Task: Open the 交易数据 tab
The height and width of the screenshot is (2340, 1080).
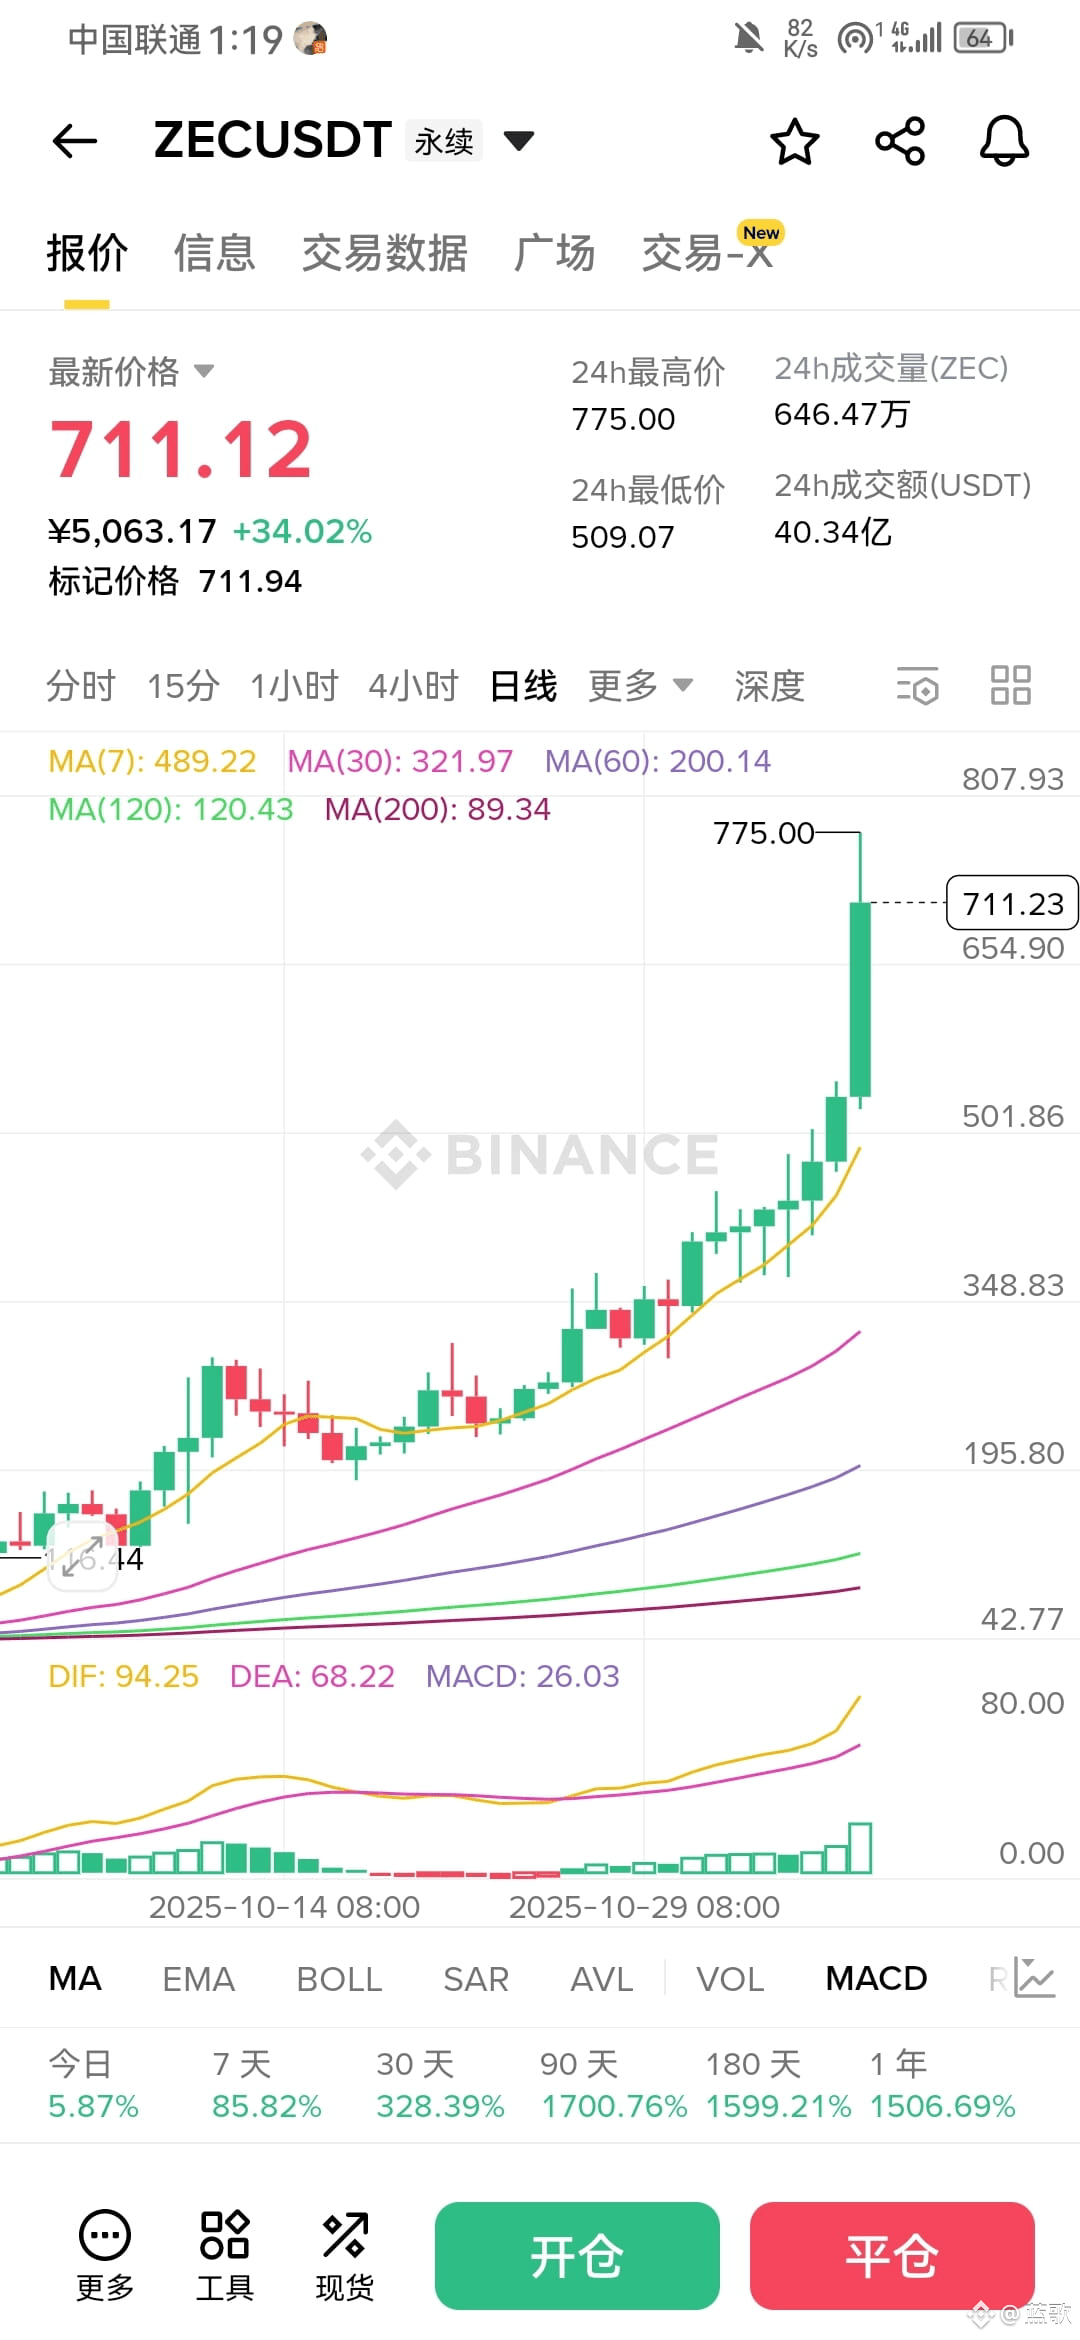Action: tap(385, 253)
